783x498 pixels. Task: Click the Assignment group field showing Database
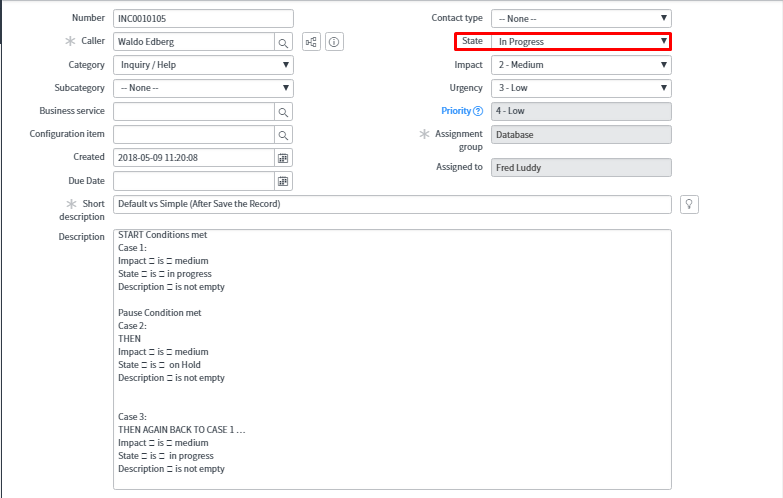click(581, 135)
